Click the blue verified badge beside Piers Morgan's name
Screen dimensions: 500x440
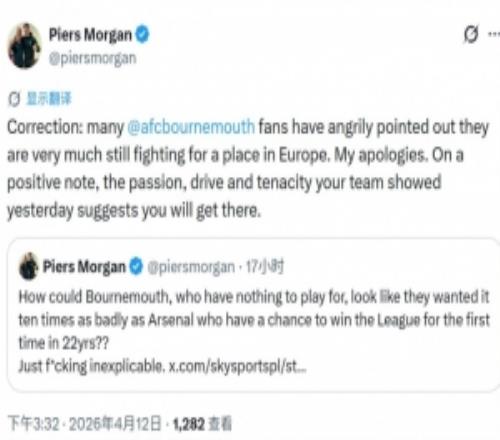click(142, 34)
